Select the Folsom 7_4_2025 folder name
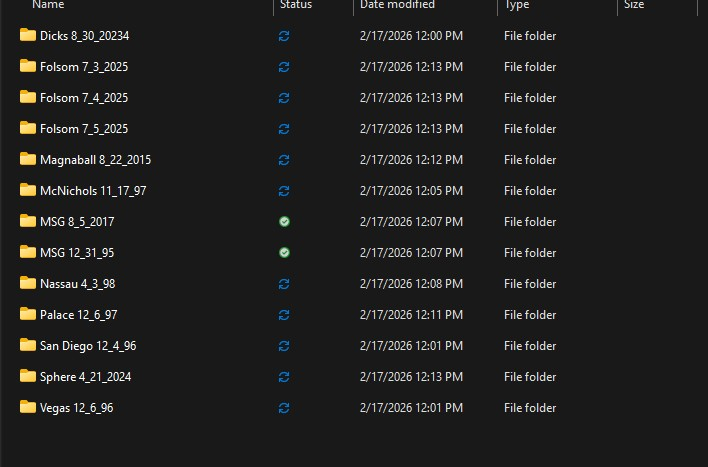The image size is (708, 467). (84, 98)
